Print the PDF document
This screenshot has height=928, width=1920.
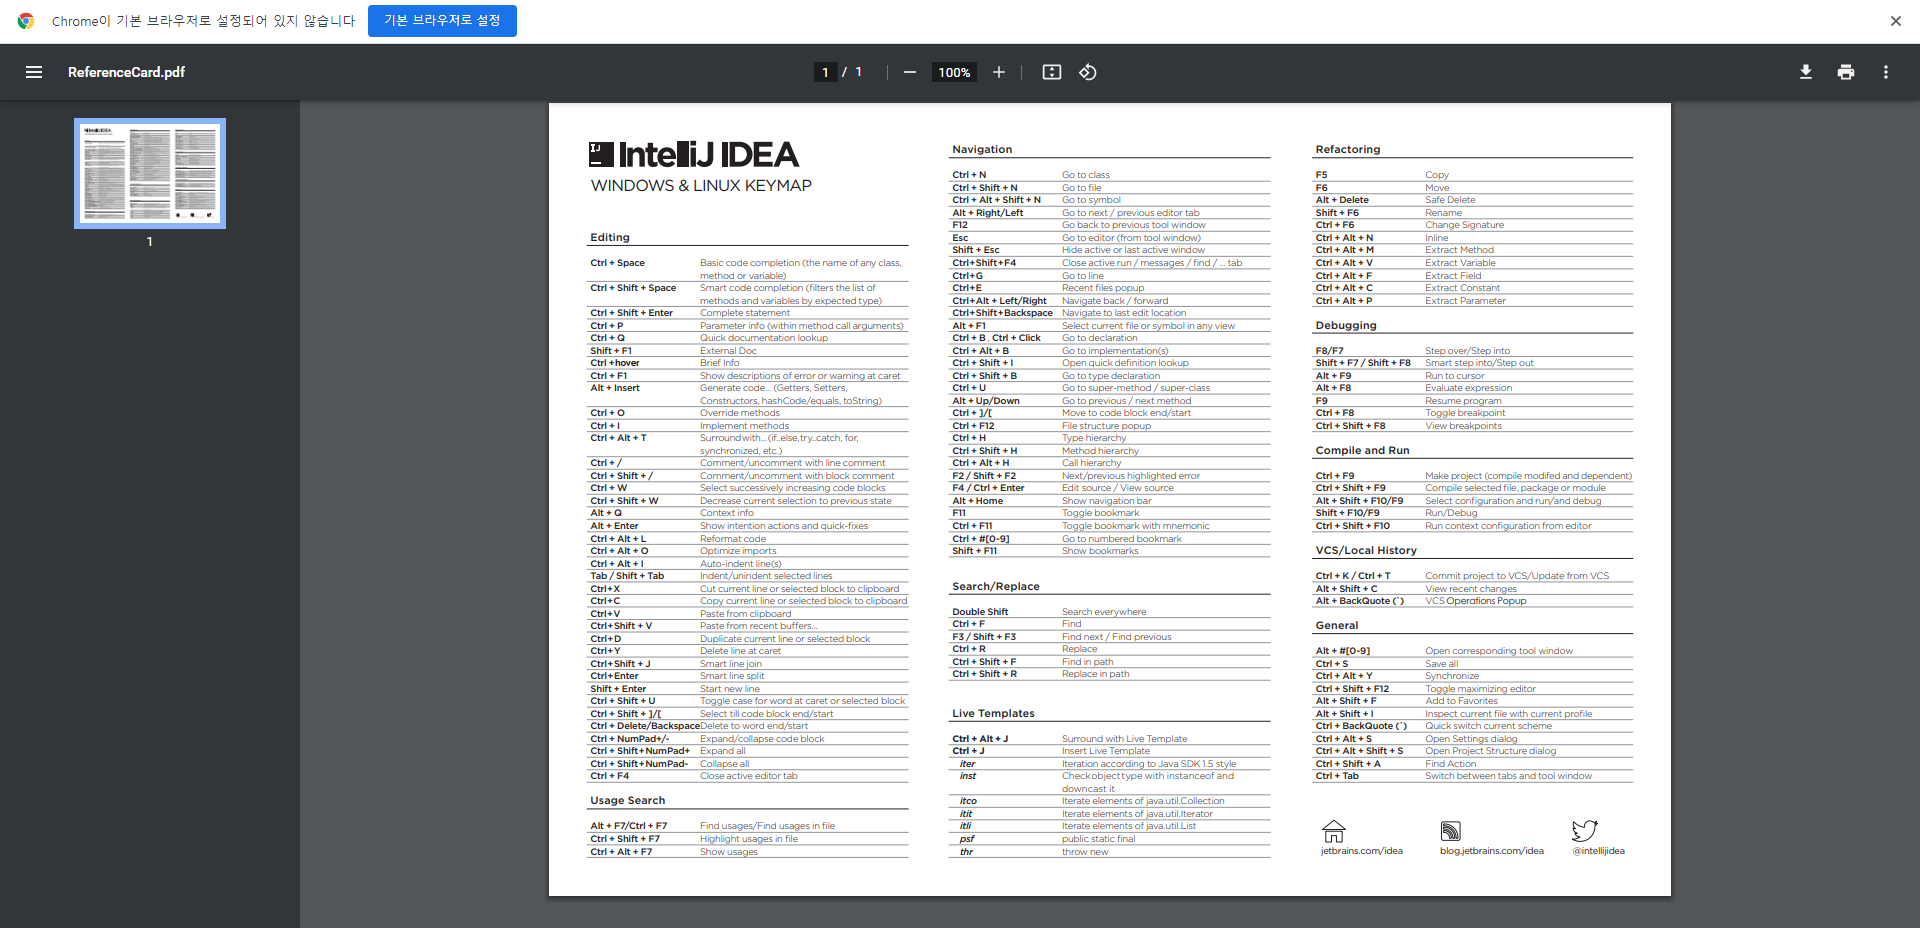pos(1846,72)
